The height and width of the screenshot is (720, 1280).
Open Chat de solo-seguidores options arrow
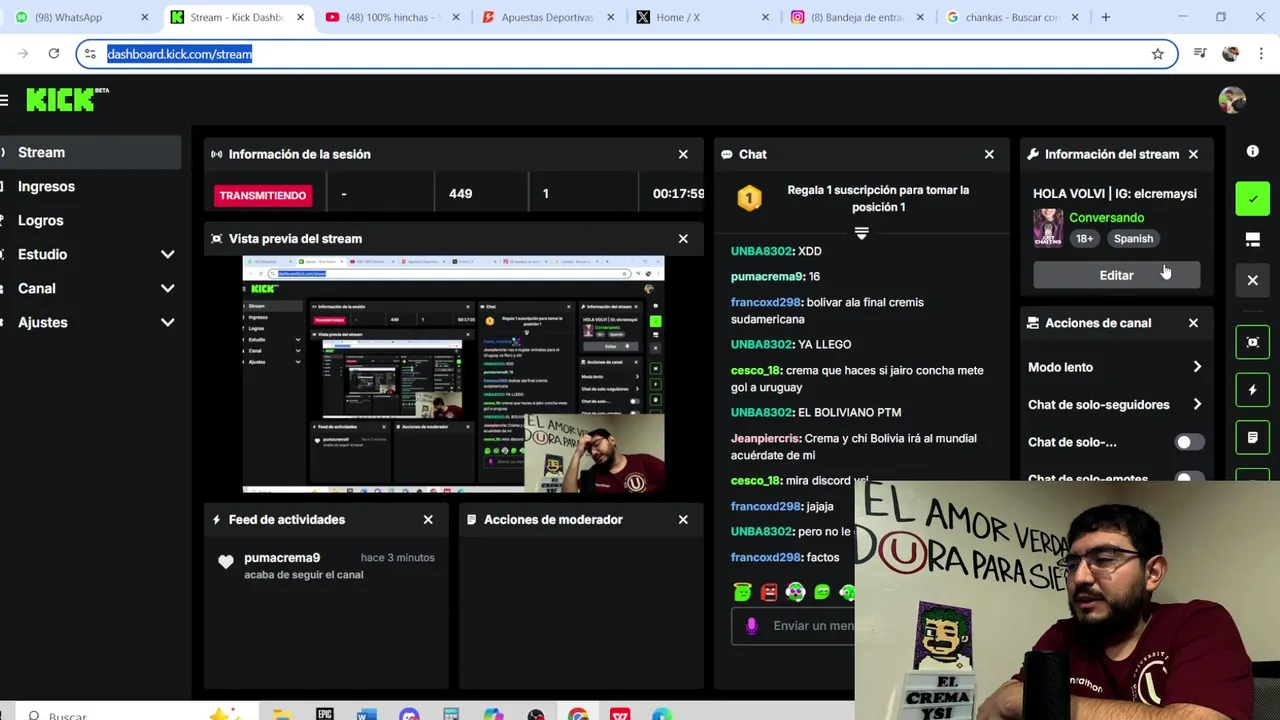coord(1197,405)
